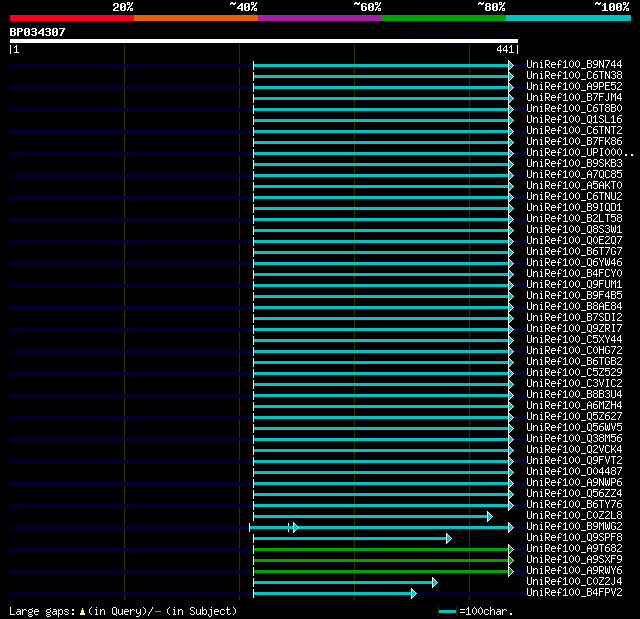Image resolution: width=640 pixels, height=619 pixels.
Task: Click the Q9SPF8 alignment end arrowhead
Action: point(449,539)
